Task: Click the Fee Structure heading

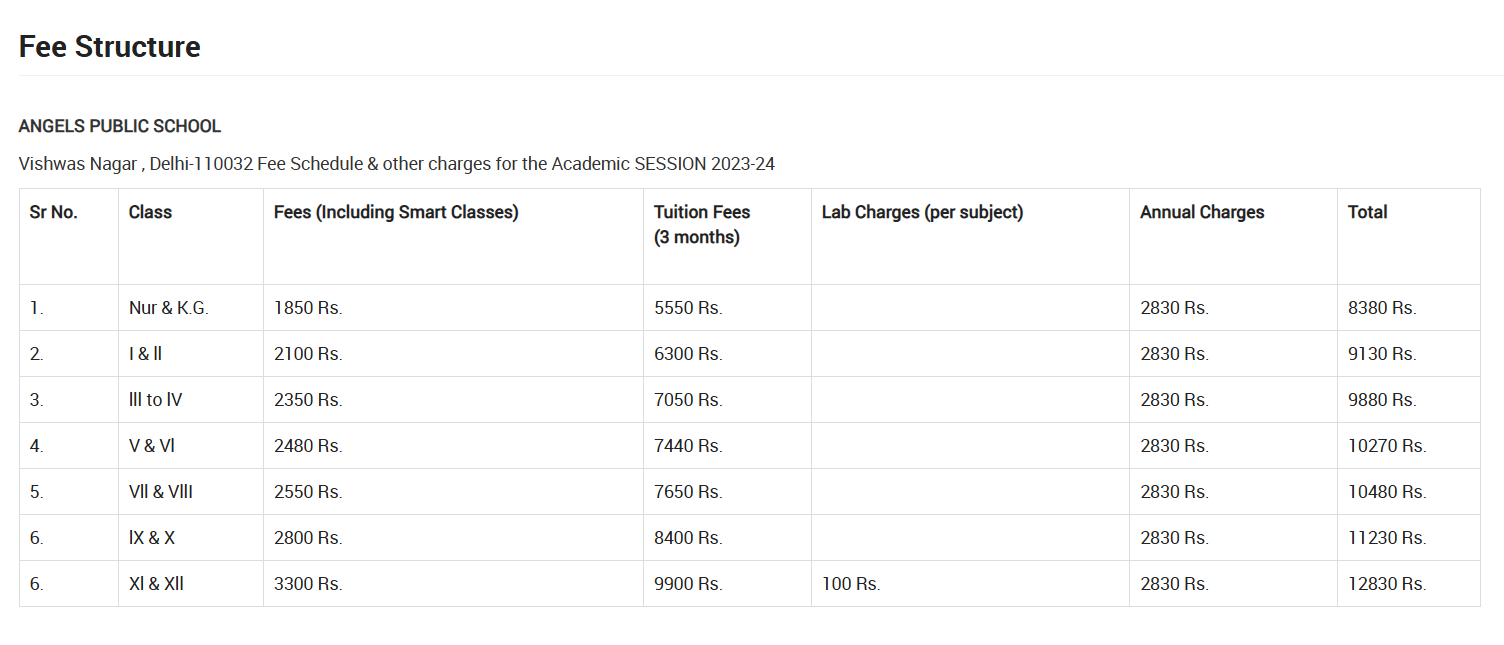Action: [x=110, y=47]
